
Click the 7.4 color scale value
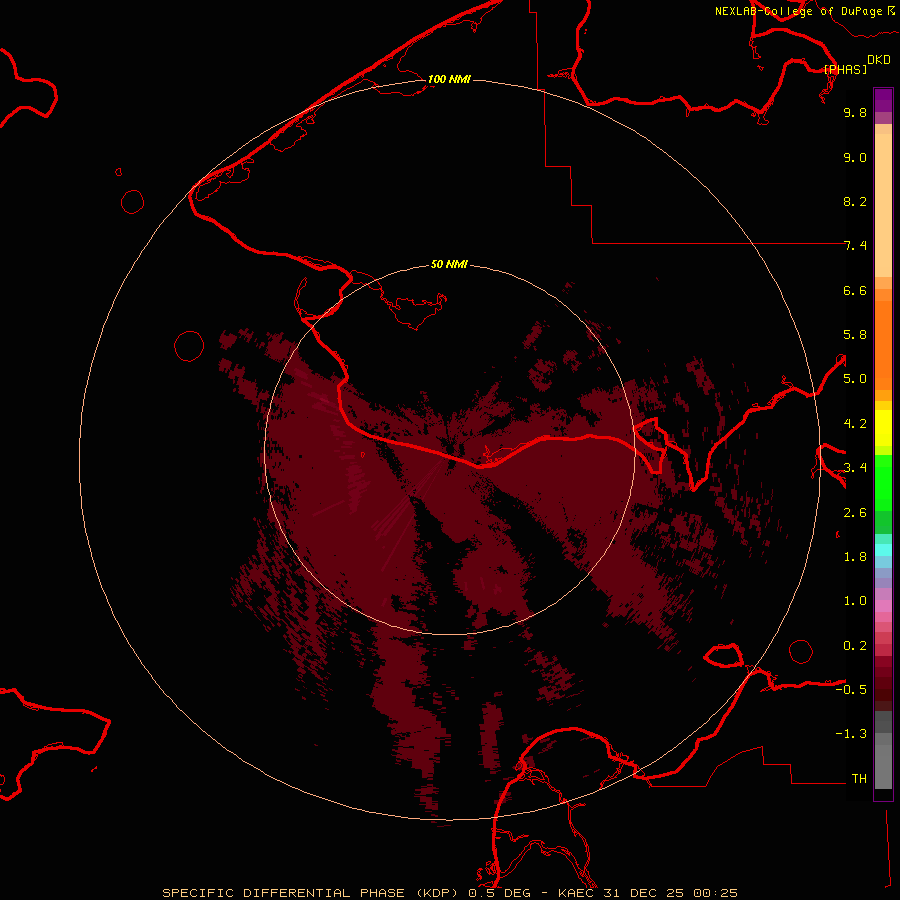click(x=855, y=246)
